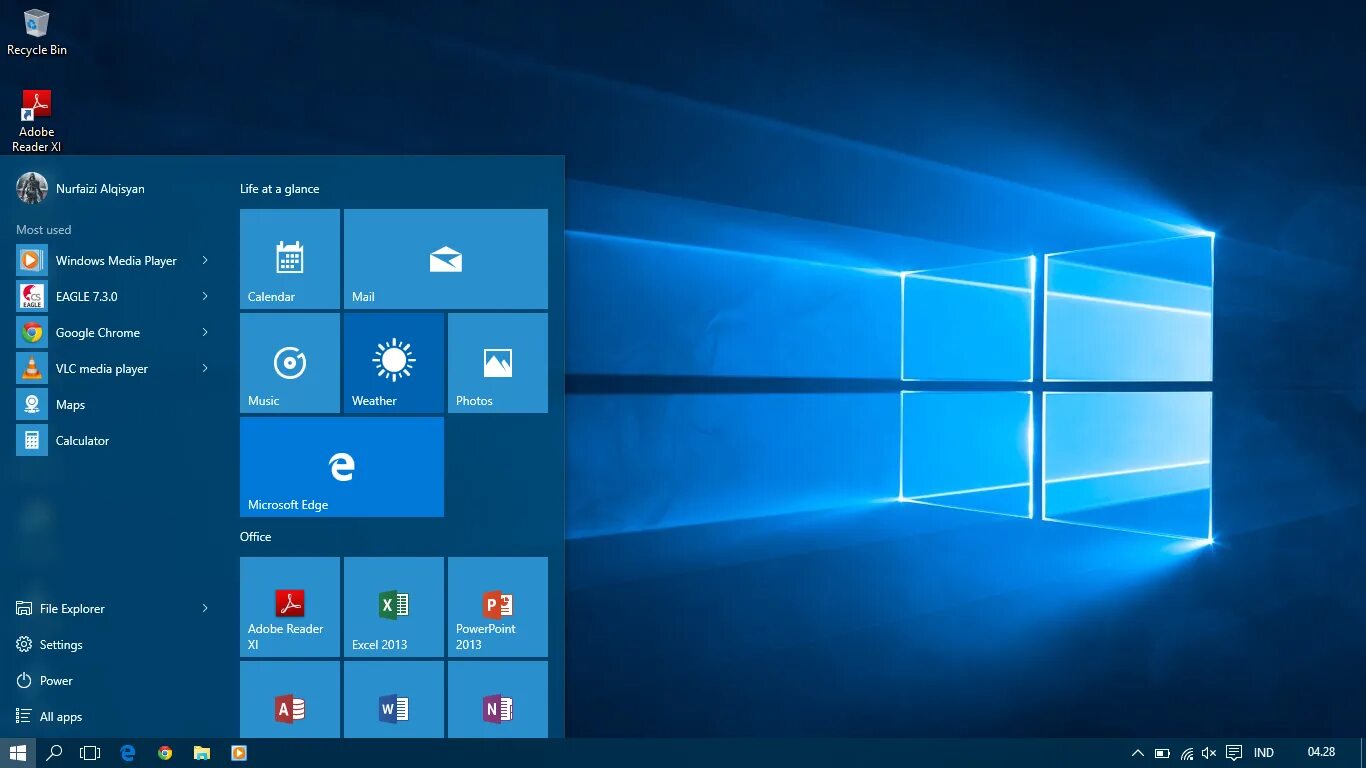Click the Most used label
The image size is (1366, 768).
point(44,229)
